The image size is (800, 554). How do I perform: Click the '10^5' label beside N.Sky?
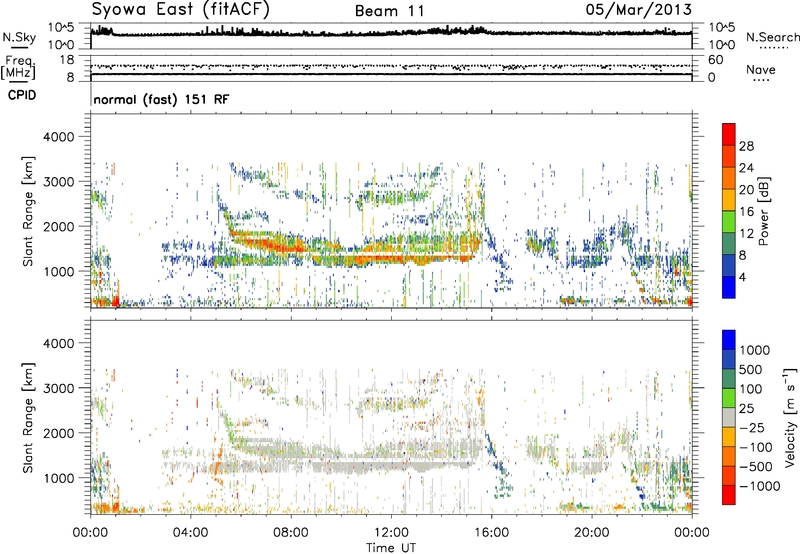pyautogui.click(x=61, y=28)
